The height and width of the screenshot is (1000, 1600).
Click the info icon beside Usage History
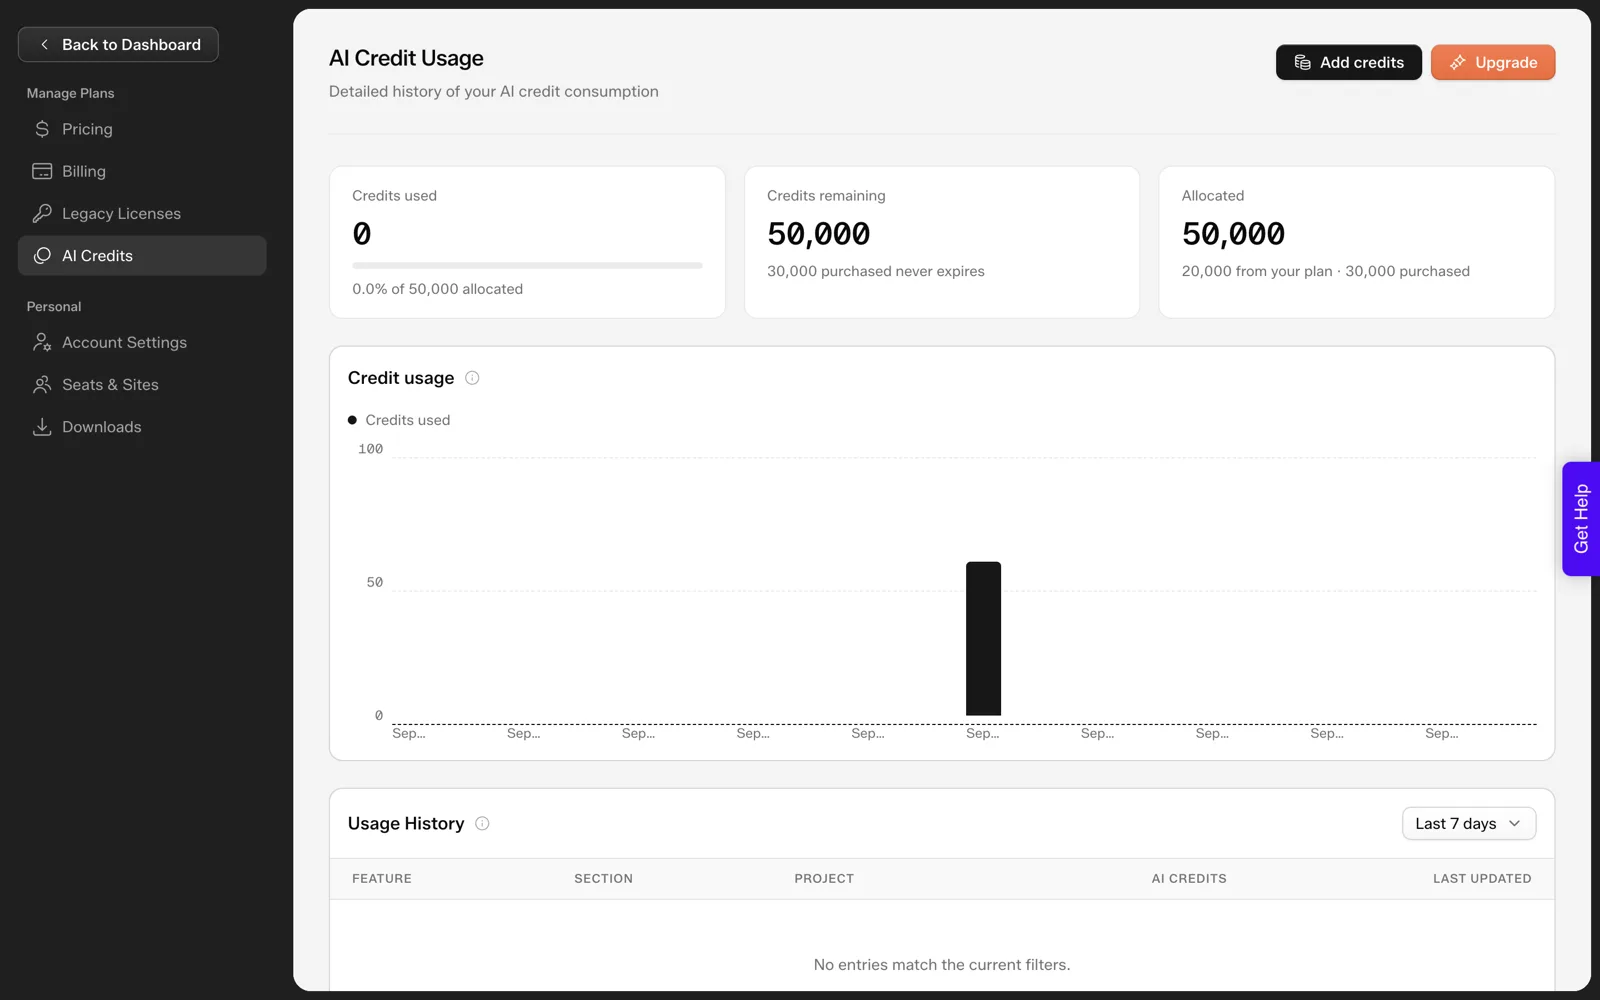click(482, 824)
